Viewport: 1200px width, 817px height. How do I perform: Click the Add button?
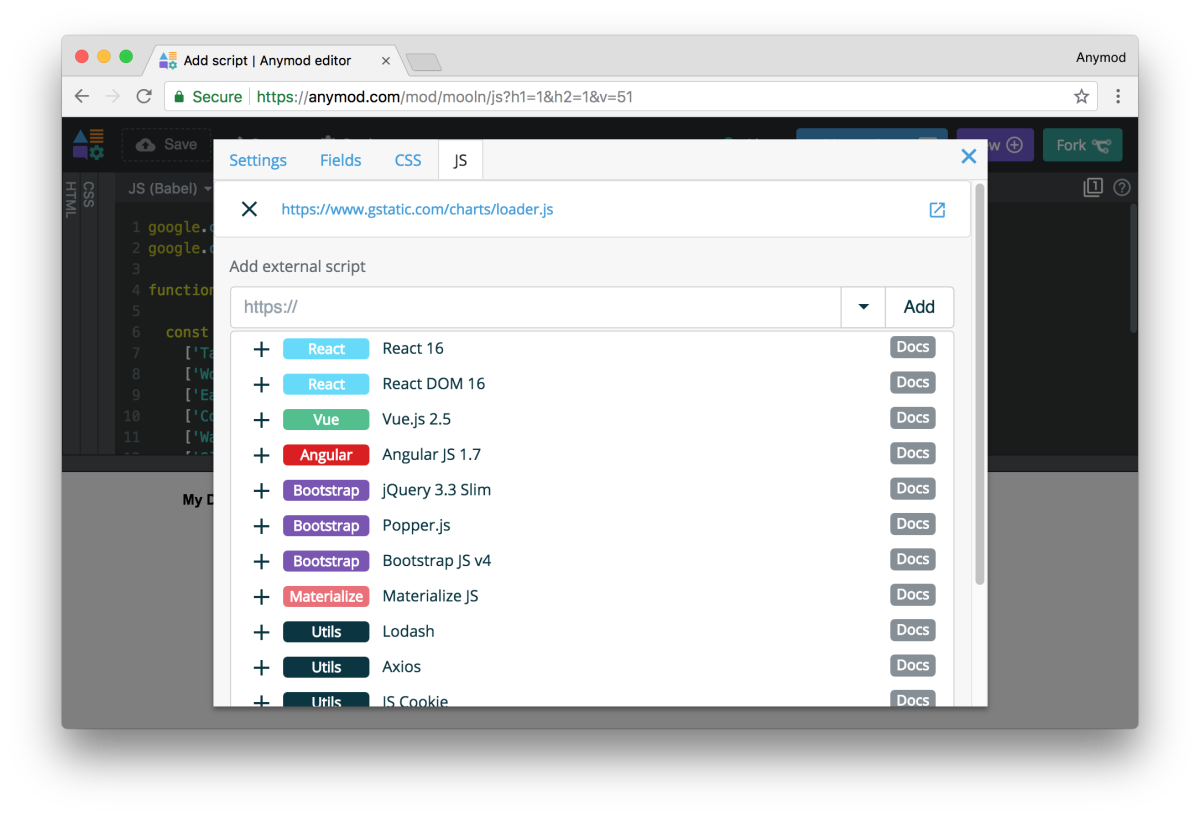pyautogui.click(x=919, y=307)
